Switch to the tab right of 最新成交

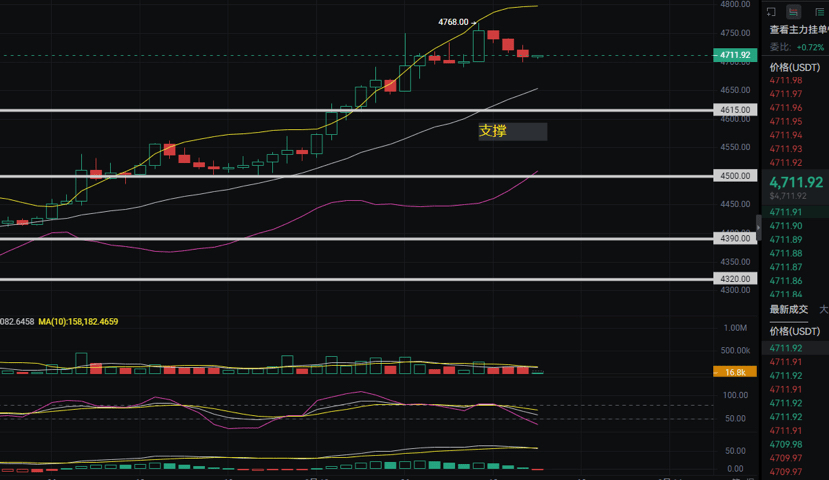click(823, 310)
